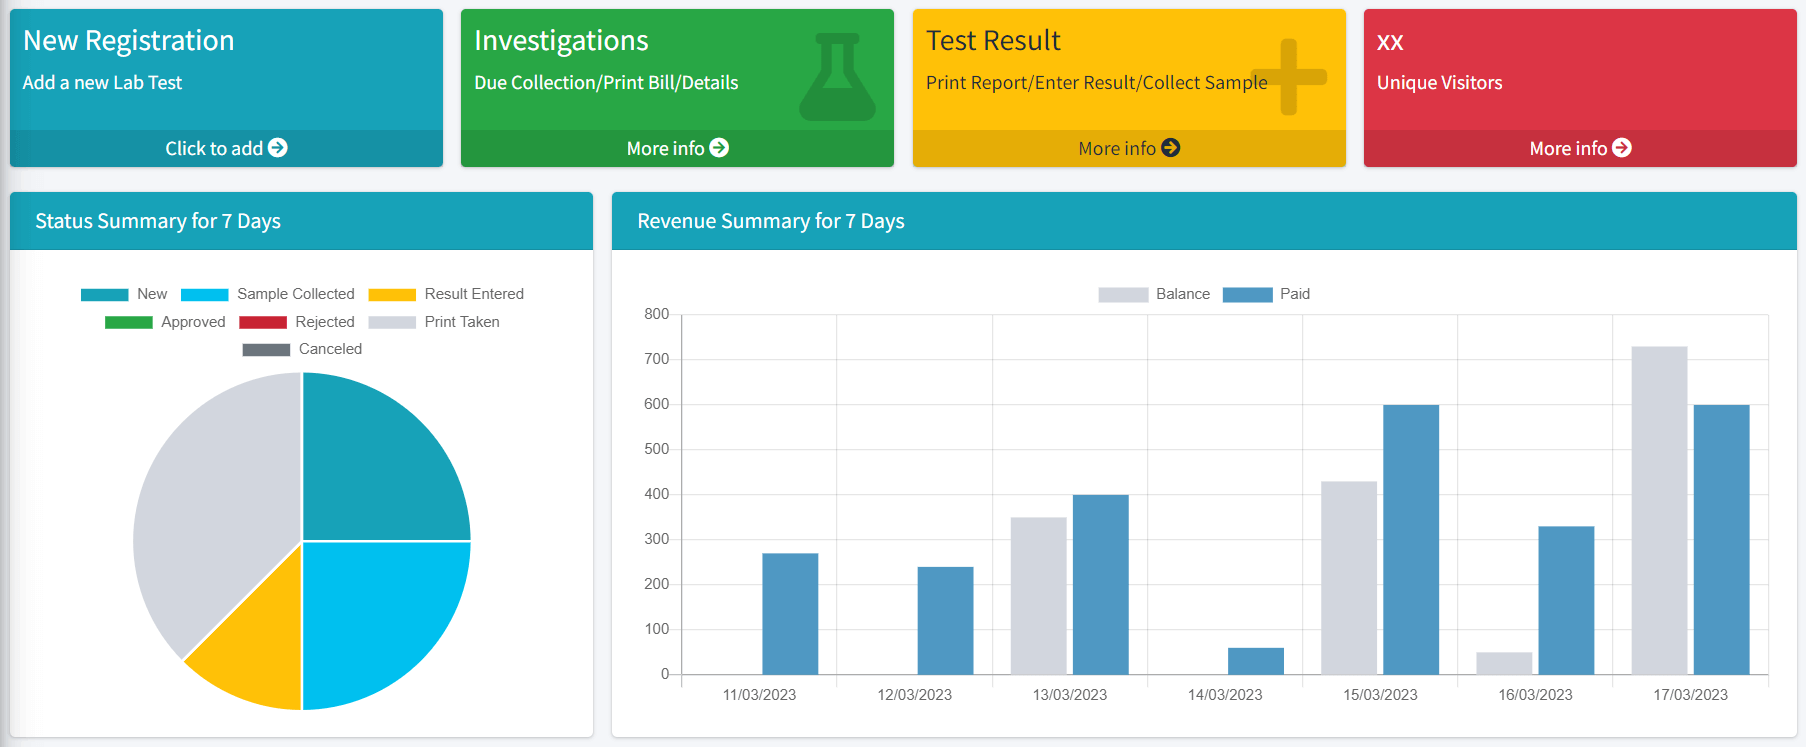Click the Paid bar for 12/03/2023

[x=945, y=620]
